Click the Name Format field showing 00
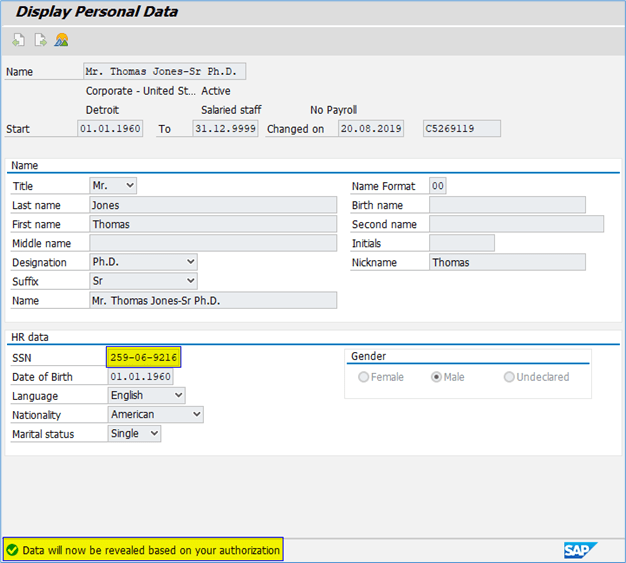This screenshot has width=626, height=563. [x=438, y=186]
